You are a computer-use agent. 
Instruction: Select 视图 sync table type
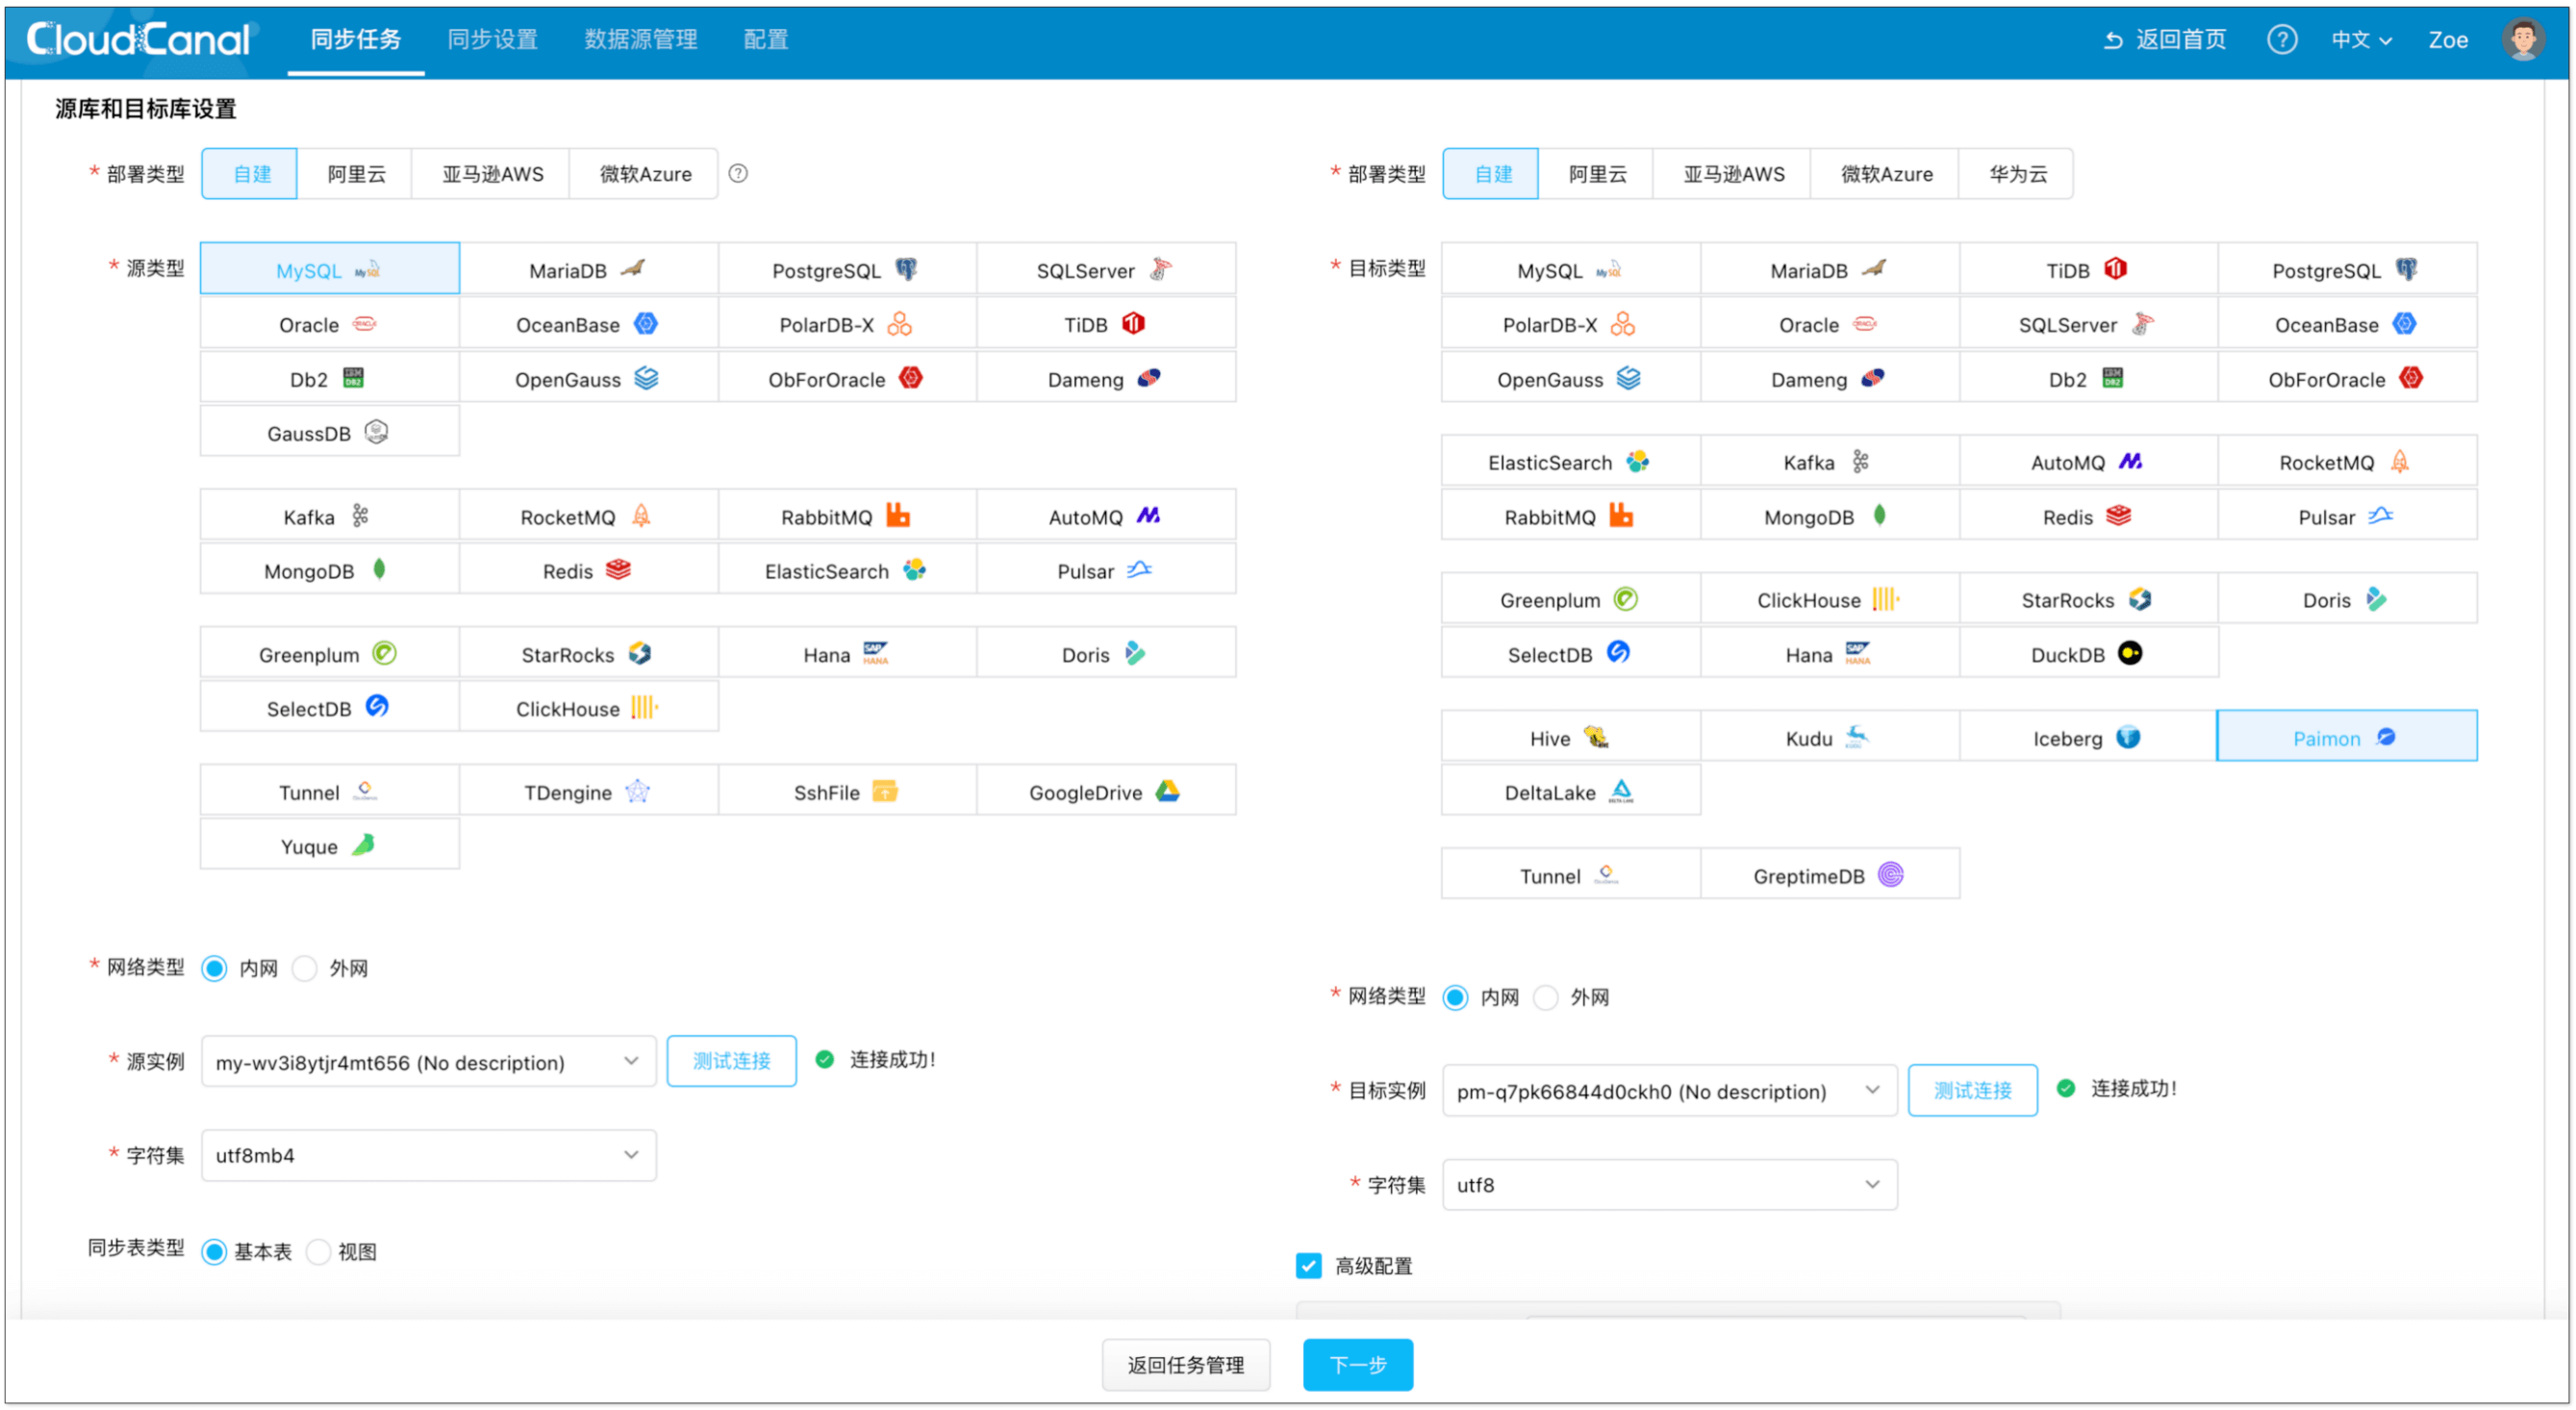319,1253
